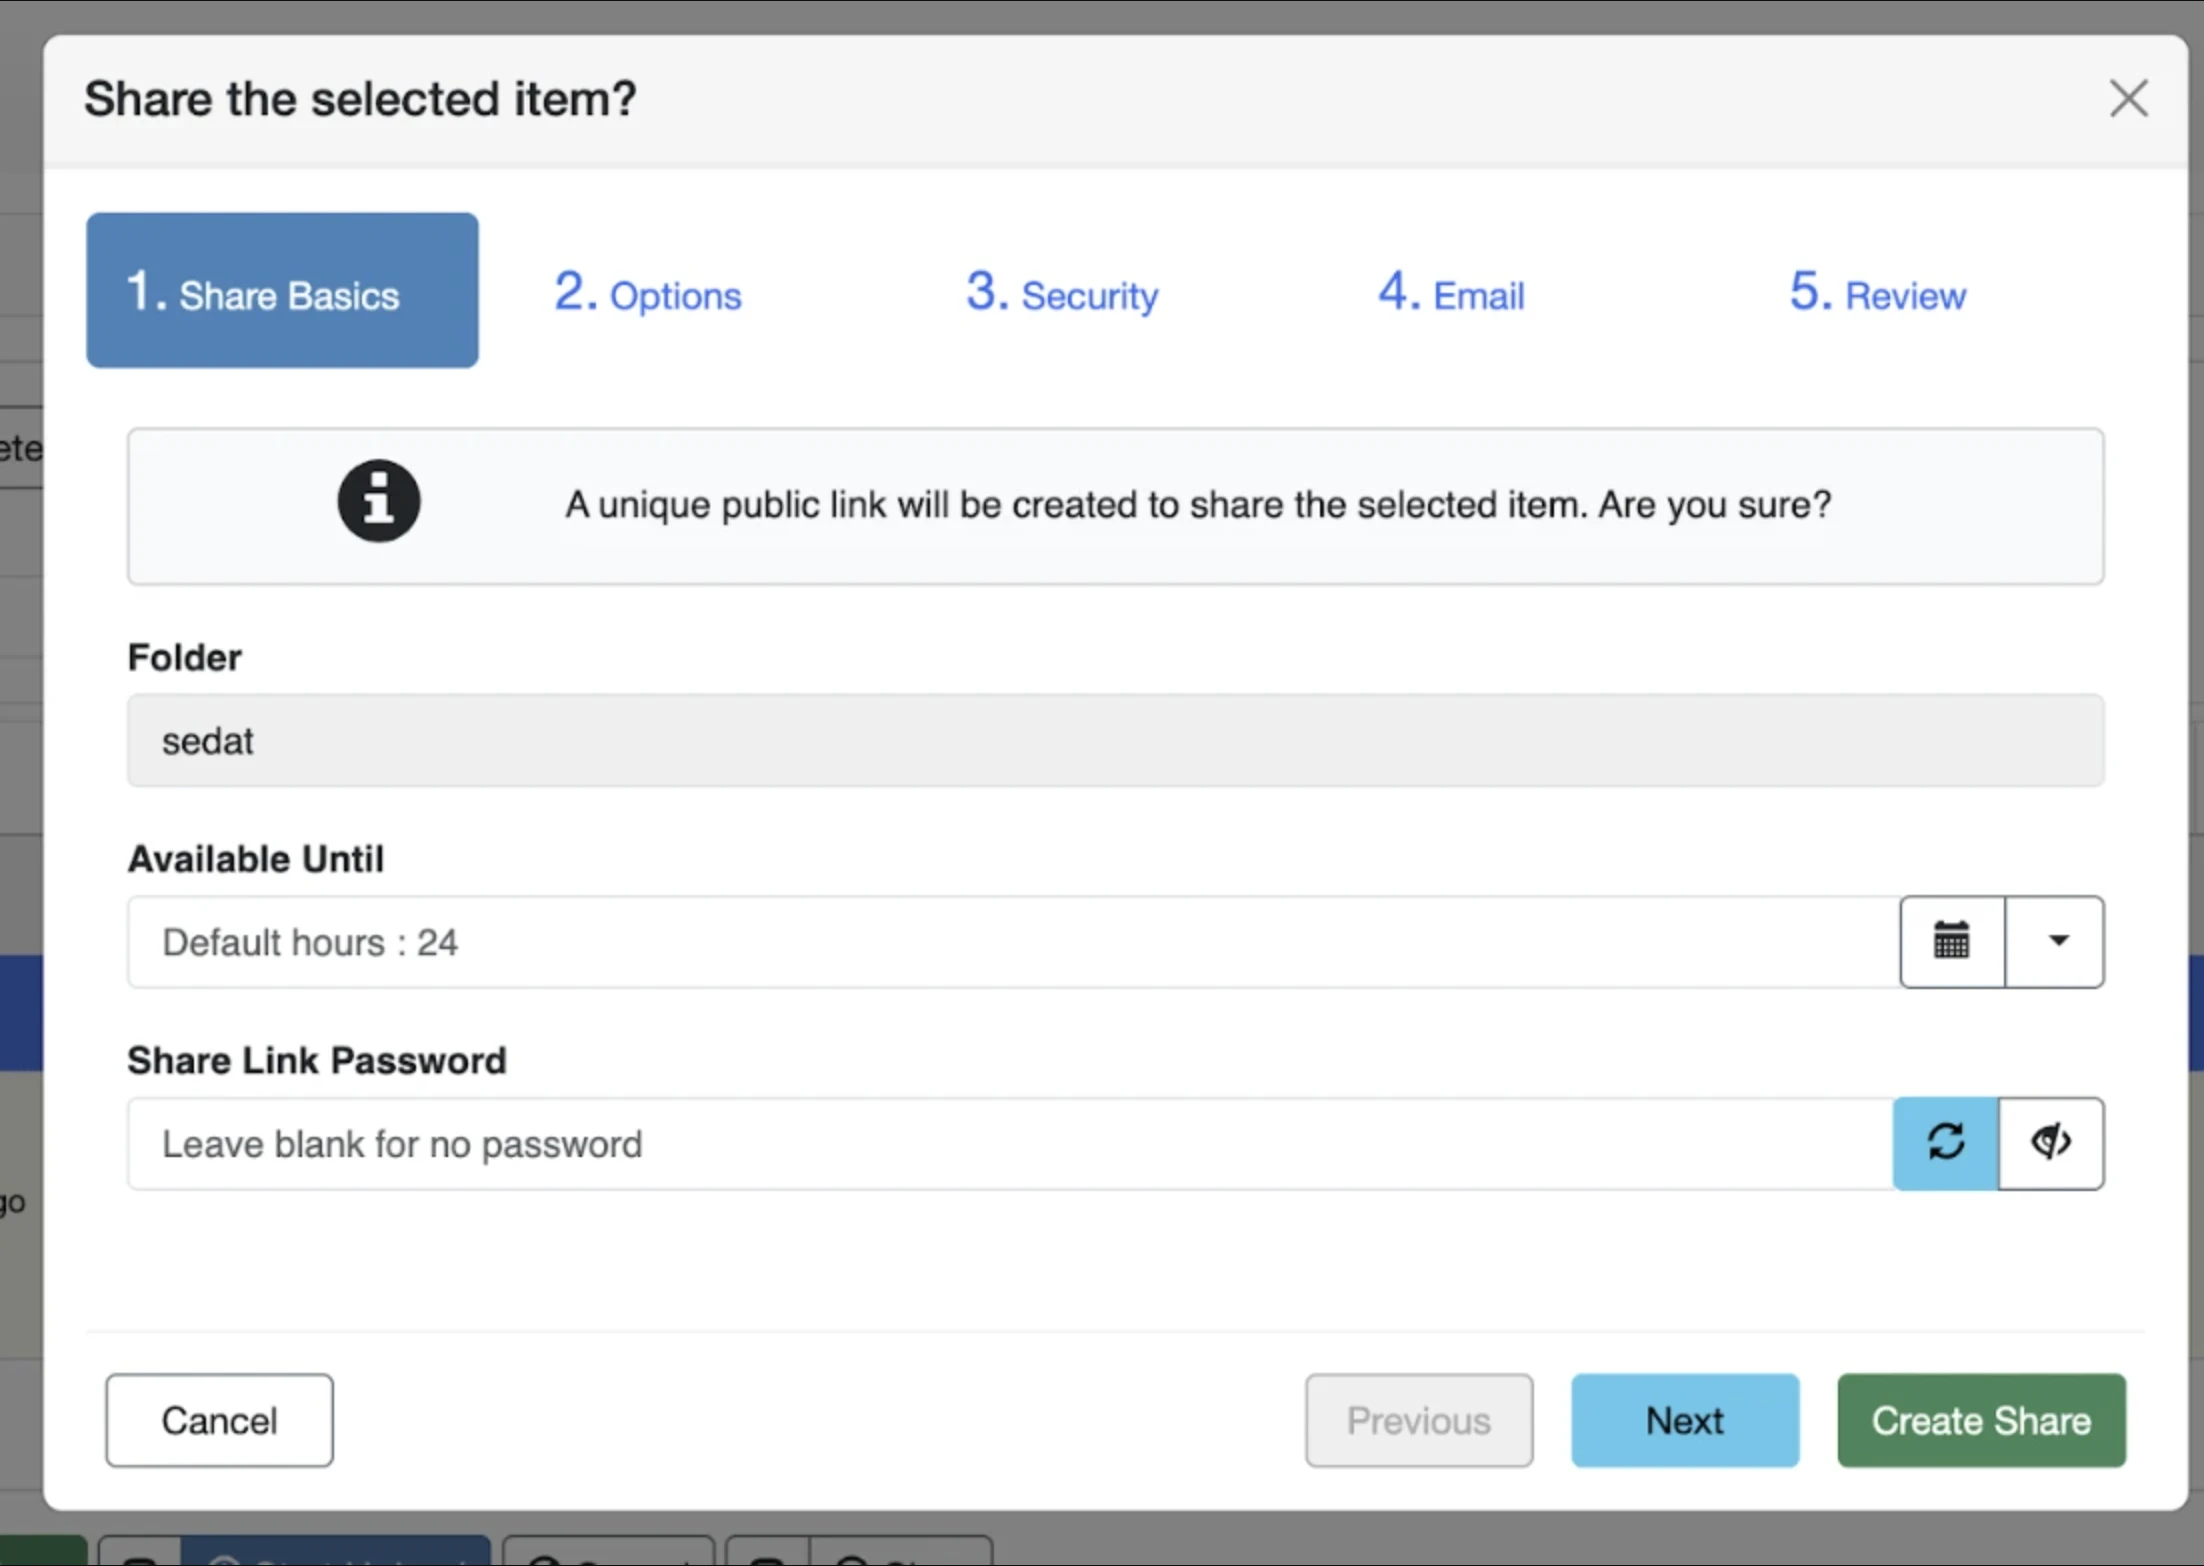Jump to the Review step tab

pyautogui.click(x=1877, y=292)
